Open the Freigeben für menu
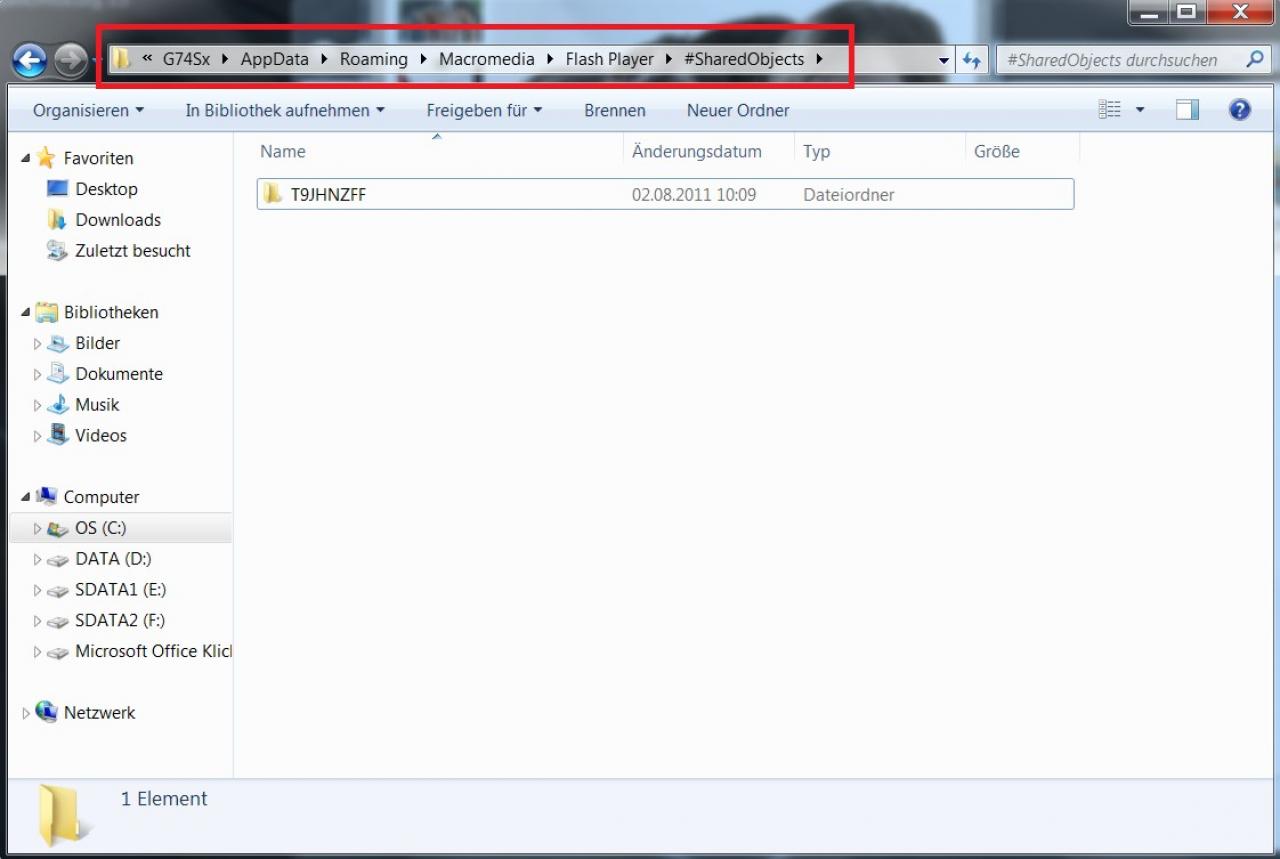This screenshot has height=859, width=1280. (x=484, y=110)
